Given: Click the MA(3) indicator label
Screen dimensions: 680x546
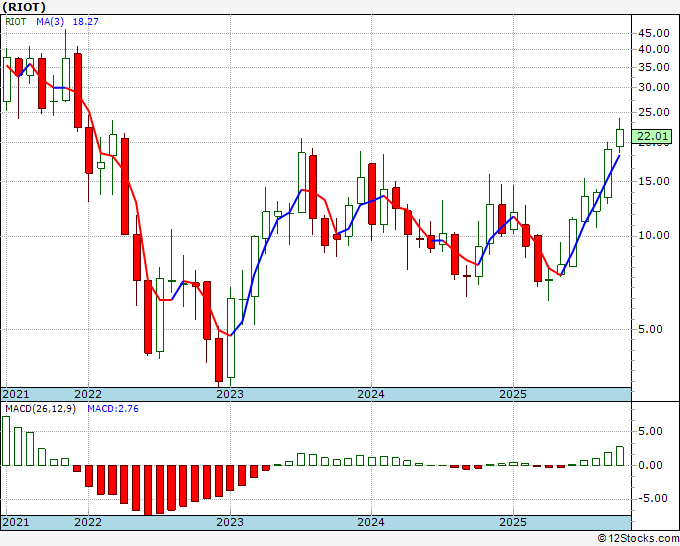Looking at the screenshot, I should [50, 22].
